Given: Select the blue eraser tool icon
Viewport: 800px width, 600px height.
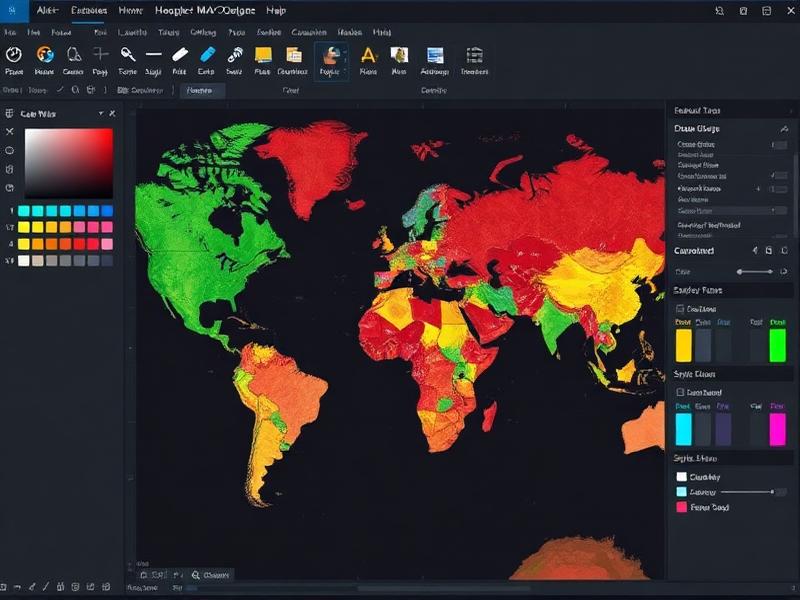Looking at the screenshot, I should tap(207, 54).
